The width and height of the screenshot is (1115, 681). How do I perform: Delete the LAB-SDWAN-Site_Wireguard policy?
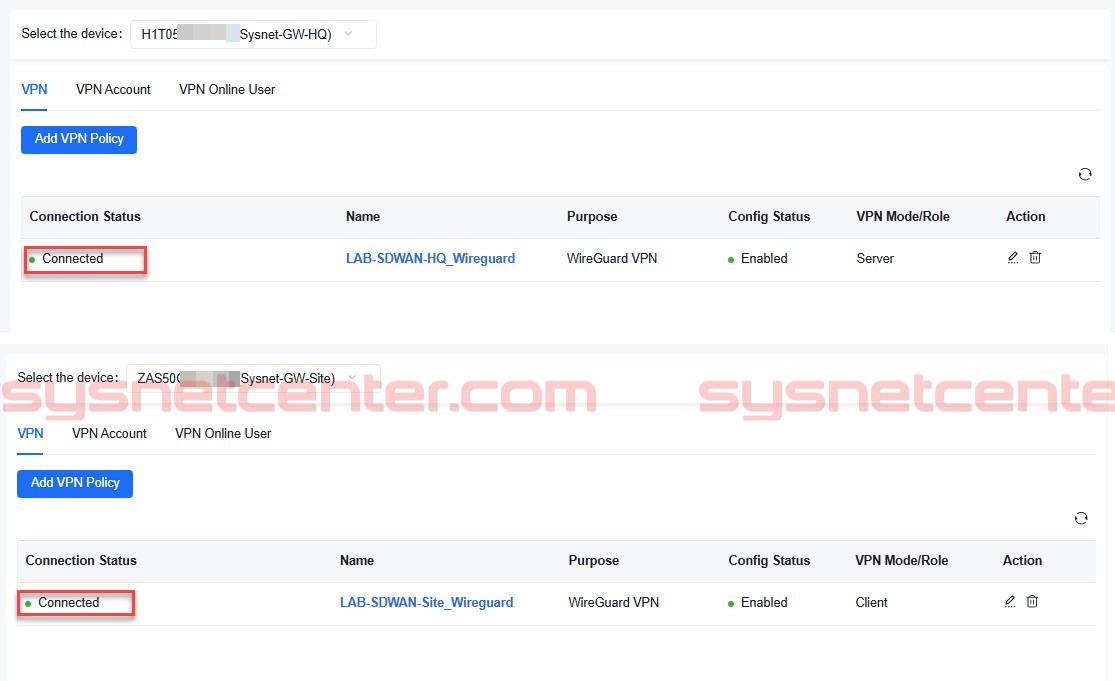(1031, 601)
